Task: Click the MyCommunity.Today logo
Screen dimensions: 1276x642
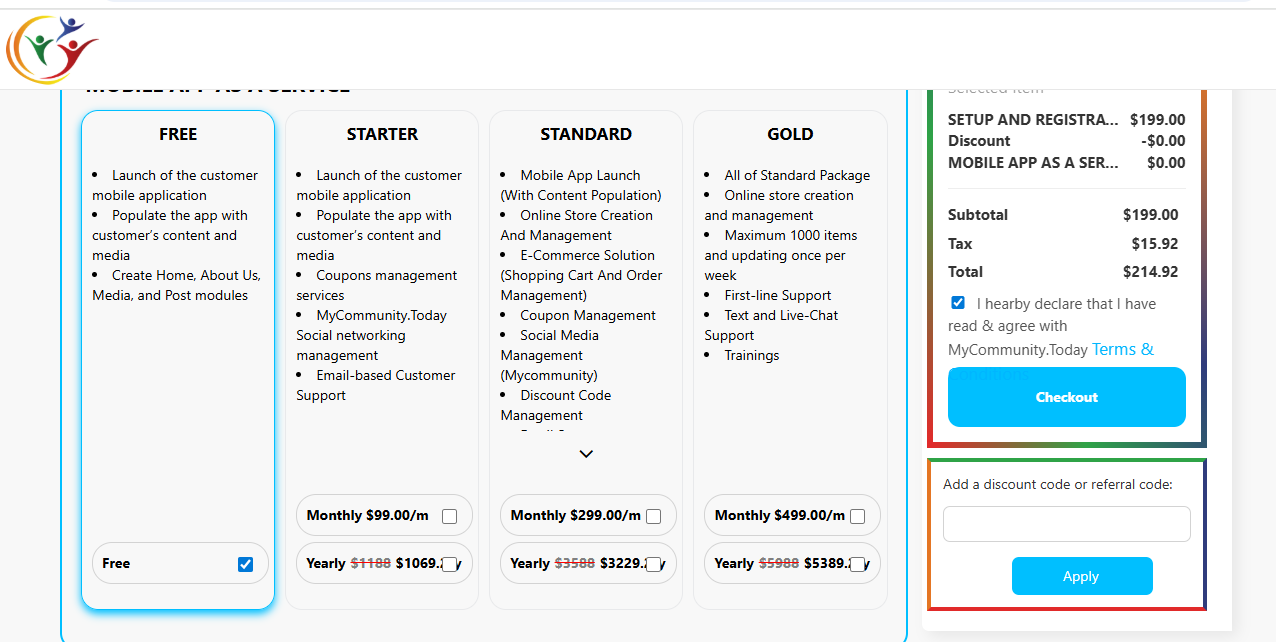Action: 52,49
